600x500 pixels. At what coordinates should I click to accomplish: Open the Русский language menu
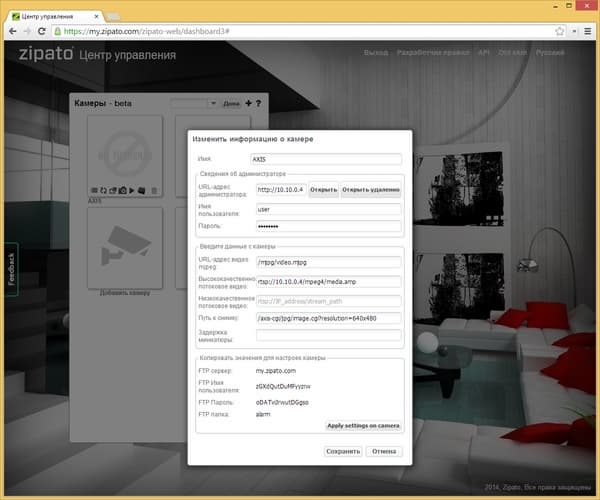coord(550,52)
